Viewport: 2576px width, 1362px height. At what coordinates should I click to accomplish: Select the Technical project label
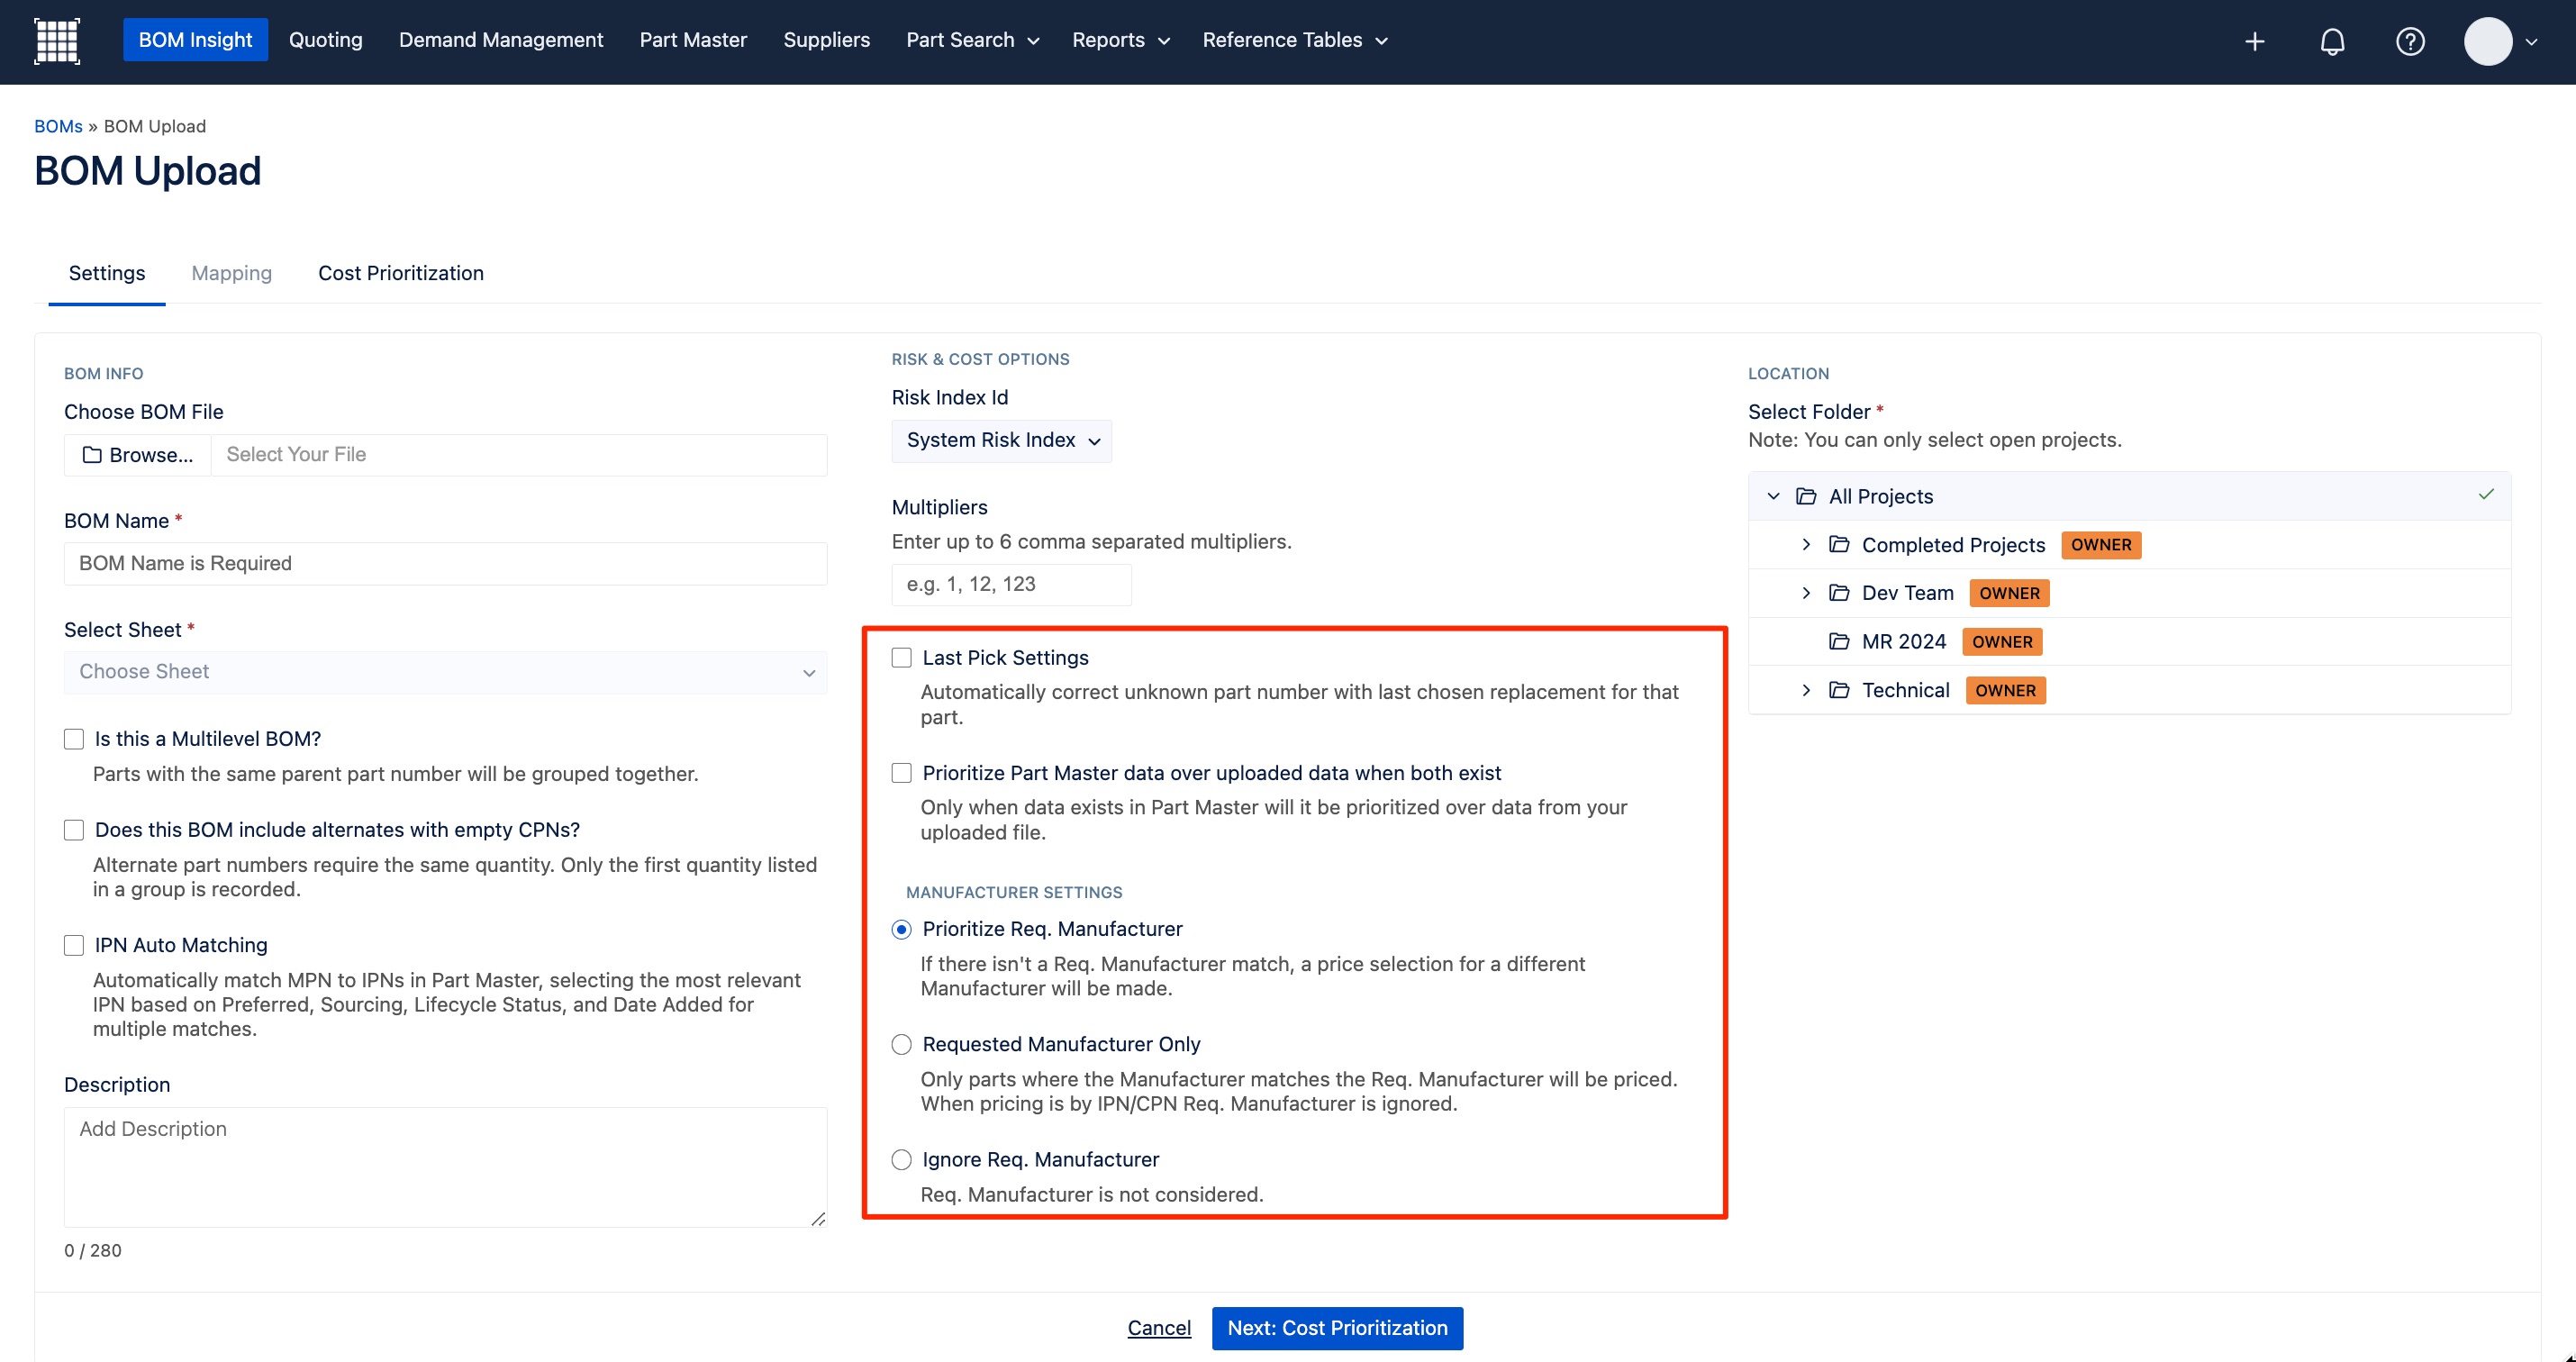click(1905, 690)
